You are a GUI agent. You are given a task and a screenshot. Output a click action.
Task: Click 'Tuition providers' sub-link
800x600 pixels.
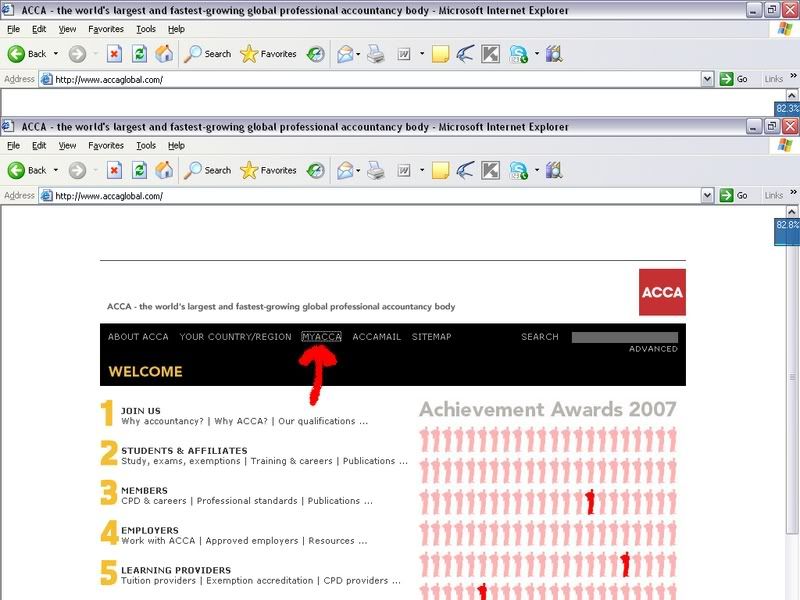tap(158, 581)
